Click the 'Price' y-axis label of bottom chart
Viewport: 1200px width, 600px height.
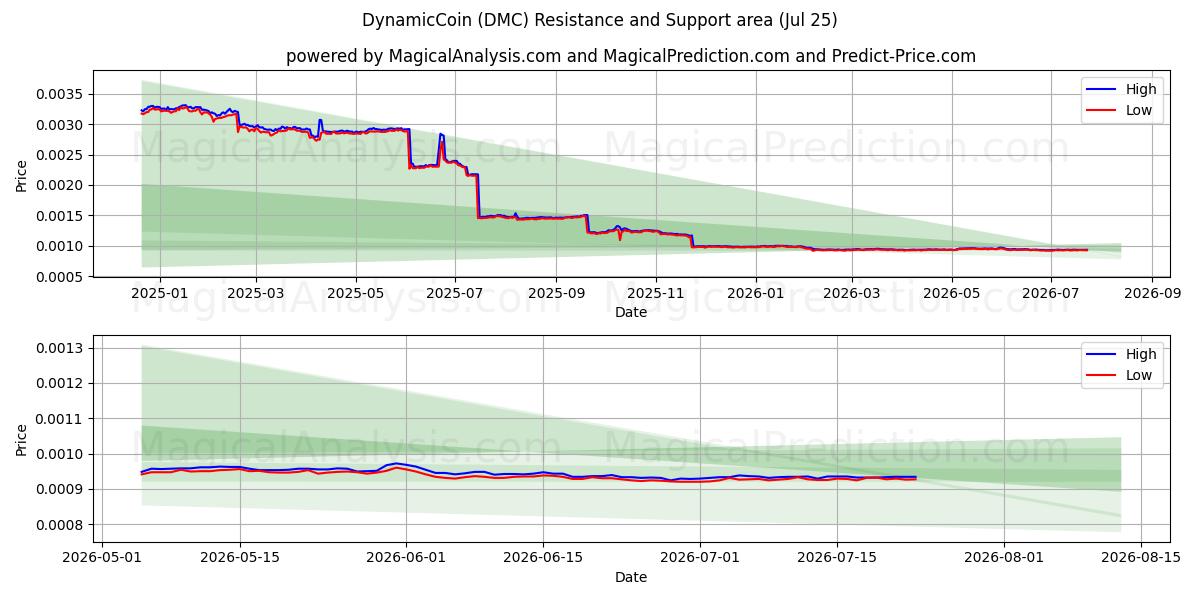pyautogui.click(x=22, y=439)
